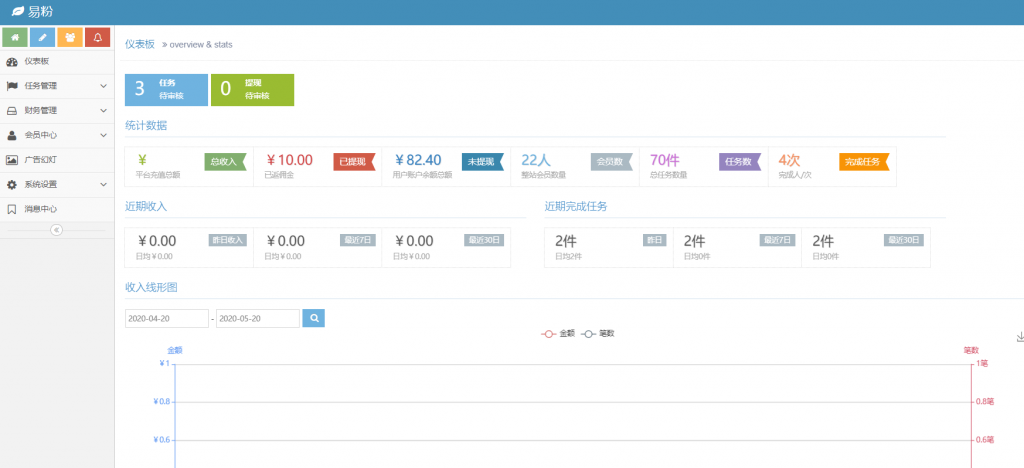Click the search icon beside date range
Screen dimensions: 1024x468
[313, 318]
